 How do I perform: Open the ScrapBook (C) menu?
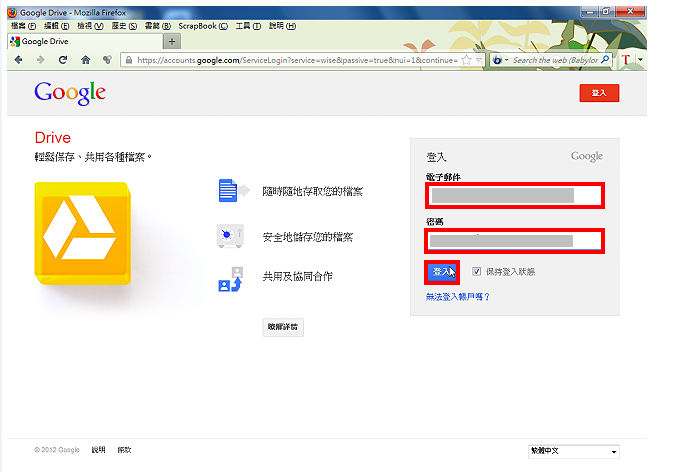tap(203, 26)
